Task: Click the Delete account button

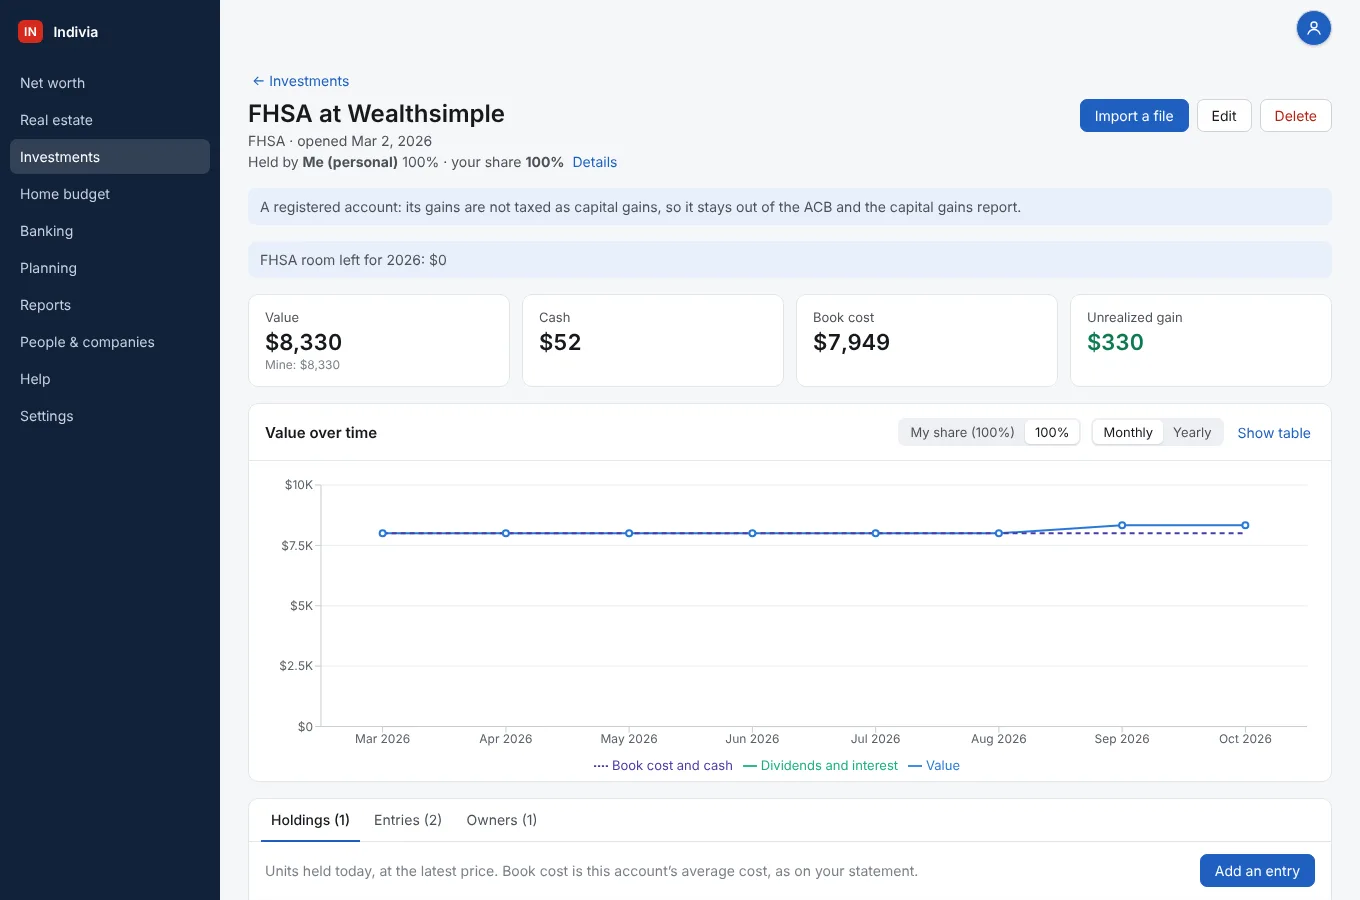Action: point(1295,116)
